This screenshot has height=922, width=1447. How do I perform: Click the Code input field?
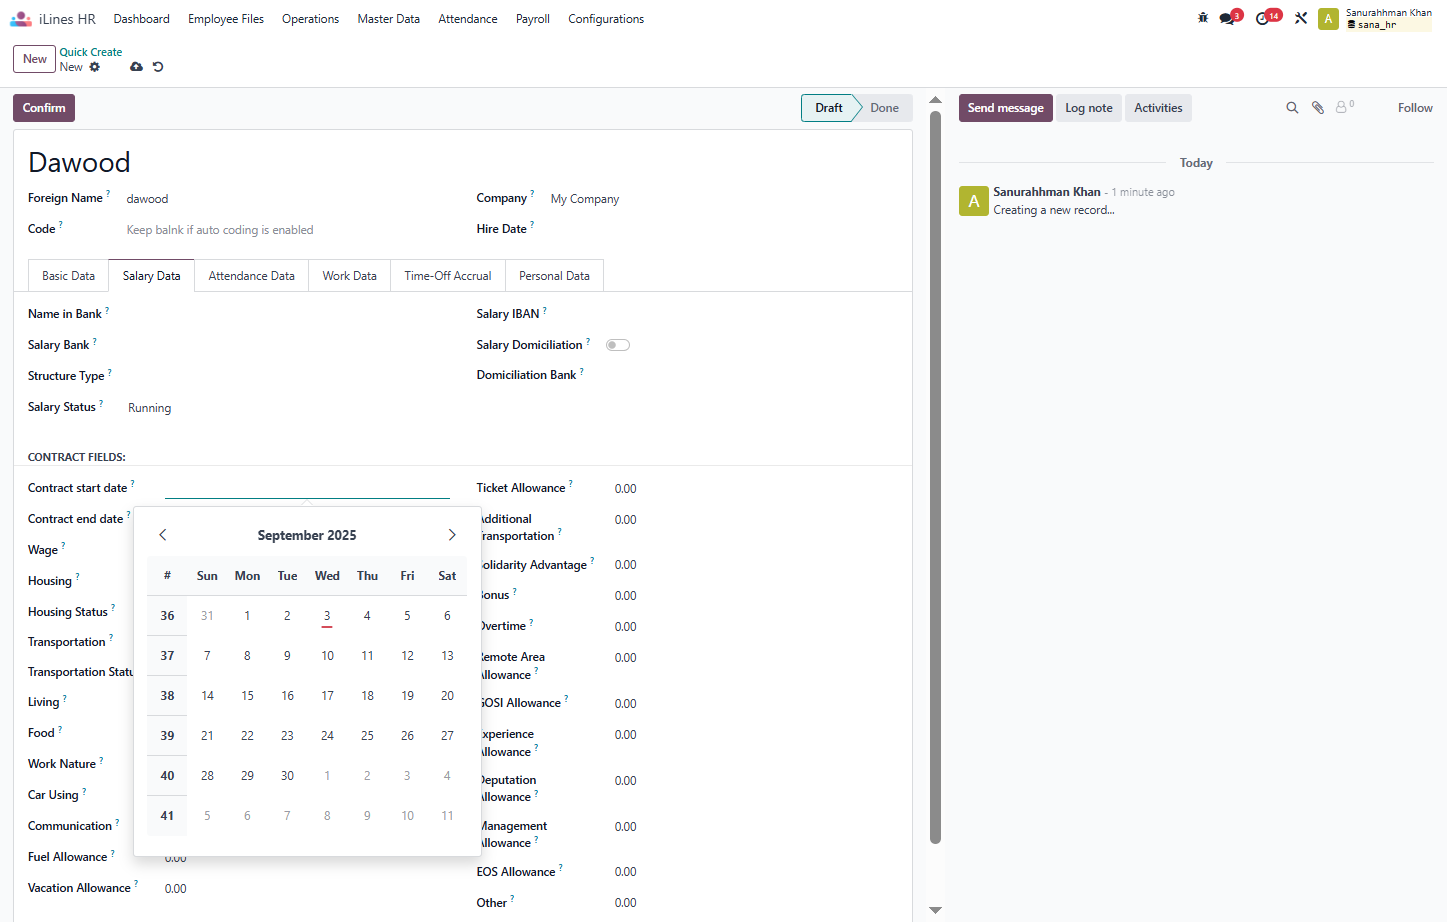(288, 230)
